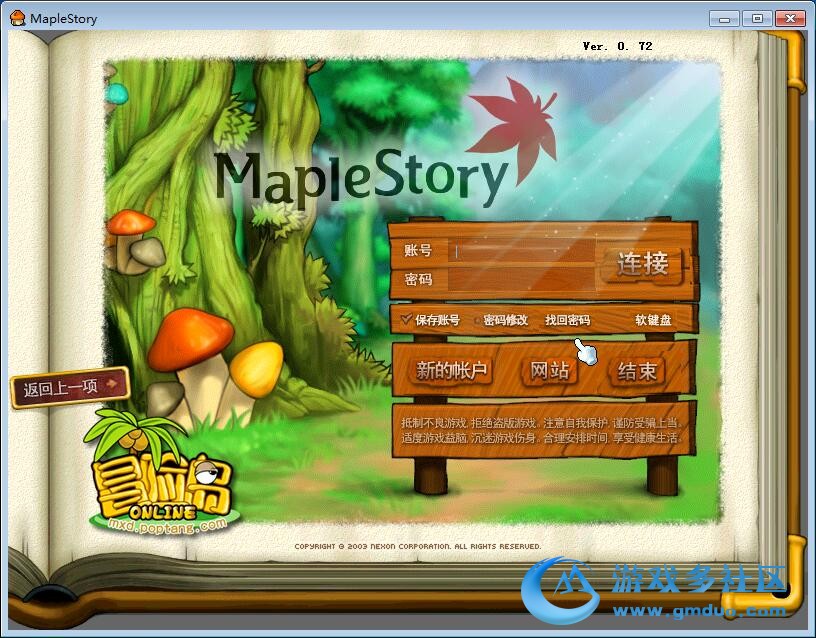Open the 软键盘 soft keyboard
This screenshot has width=816, height=638.
click(653, 320)
